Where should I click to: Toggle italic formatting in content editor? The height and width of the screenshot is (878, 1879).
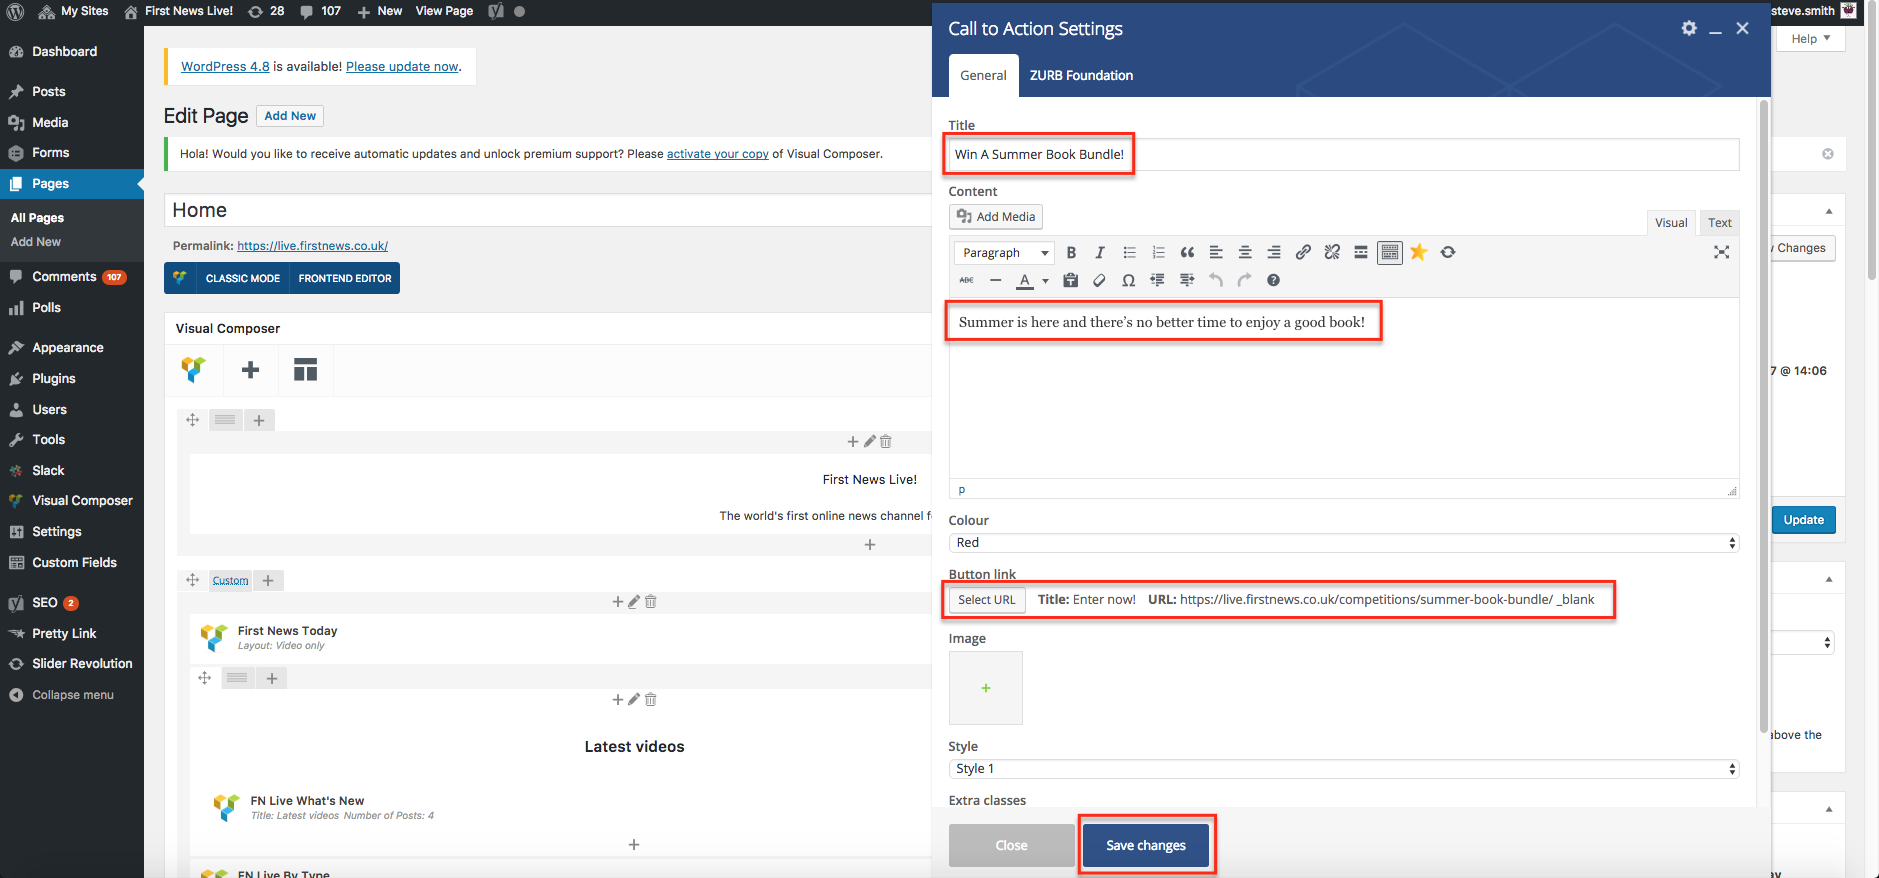click(1100, 253)
